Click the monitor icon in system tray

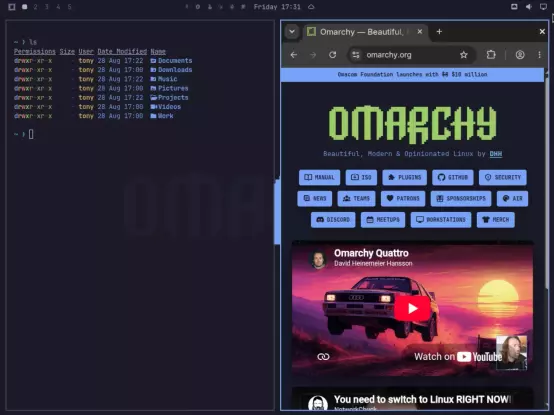click(543, 7)
